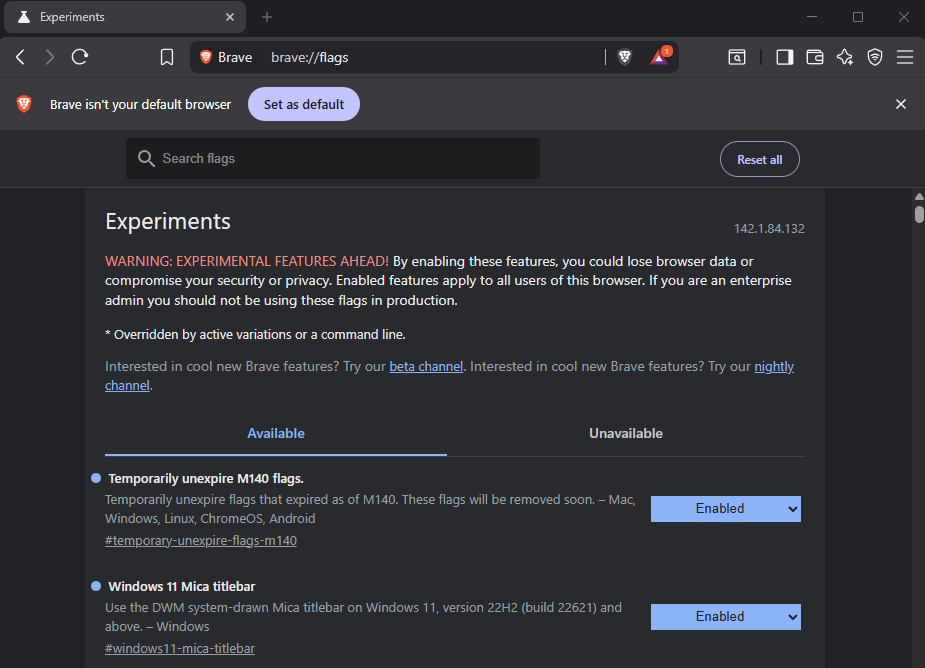Open the tab search icon in the toolbar
This screenshot has width=925, height=668.
(x=737, y=57)
